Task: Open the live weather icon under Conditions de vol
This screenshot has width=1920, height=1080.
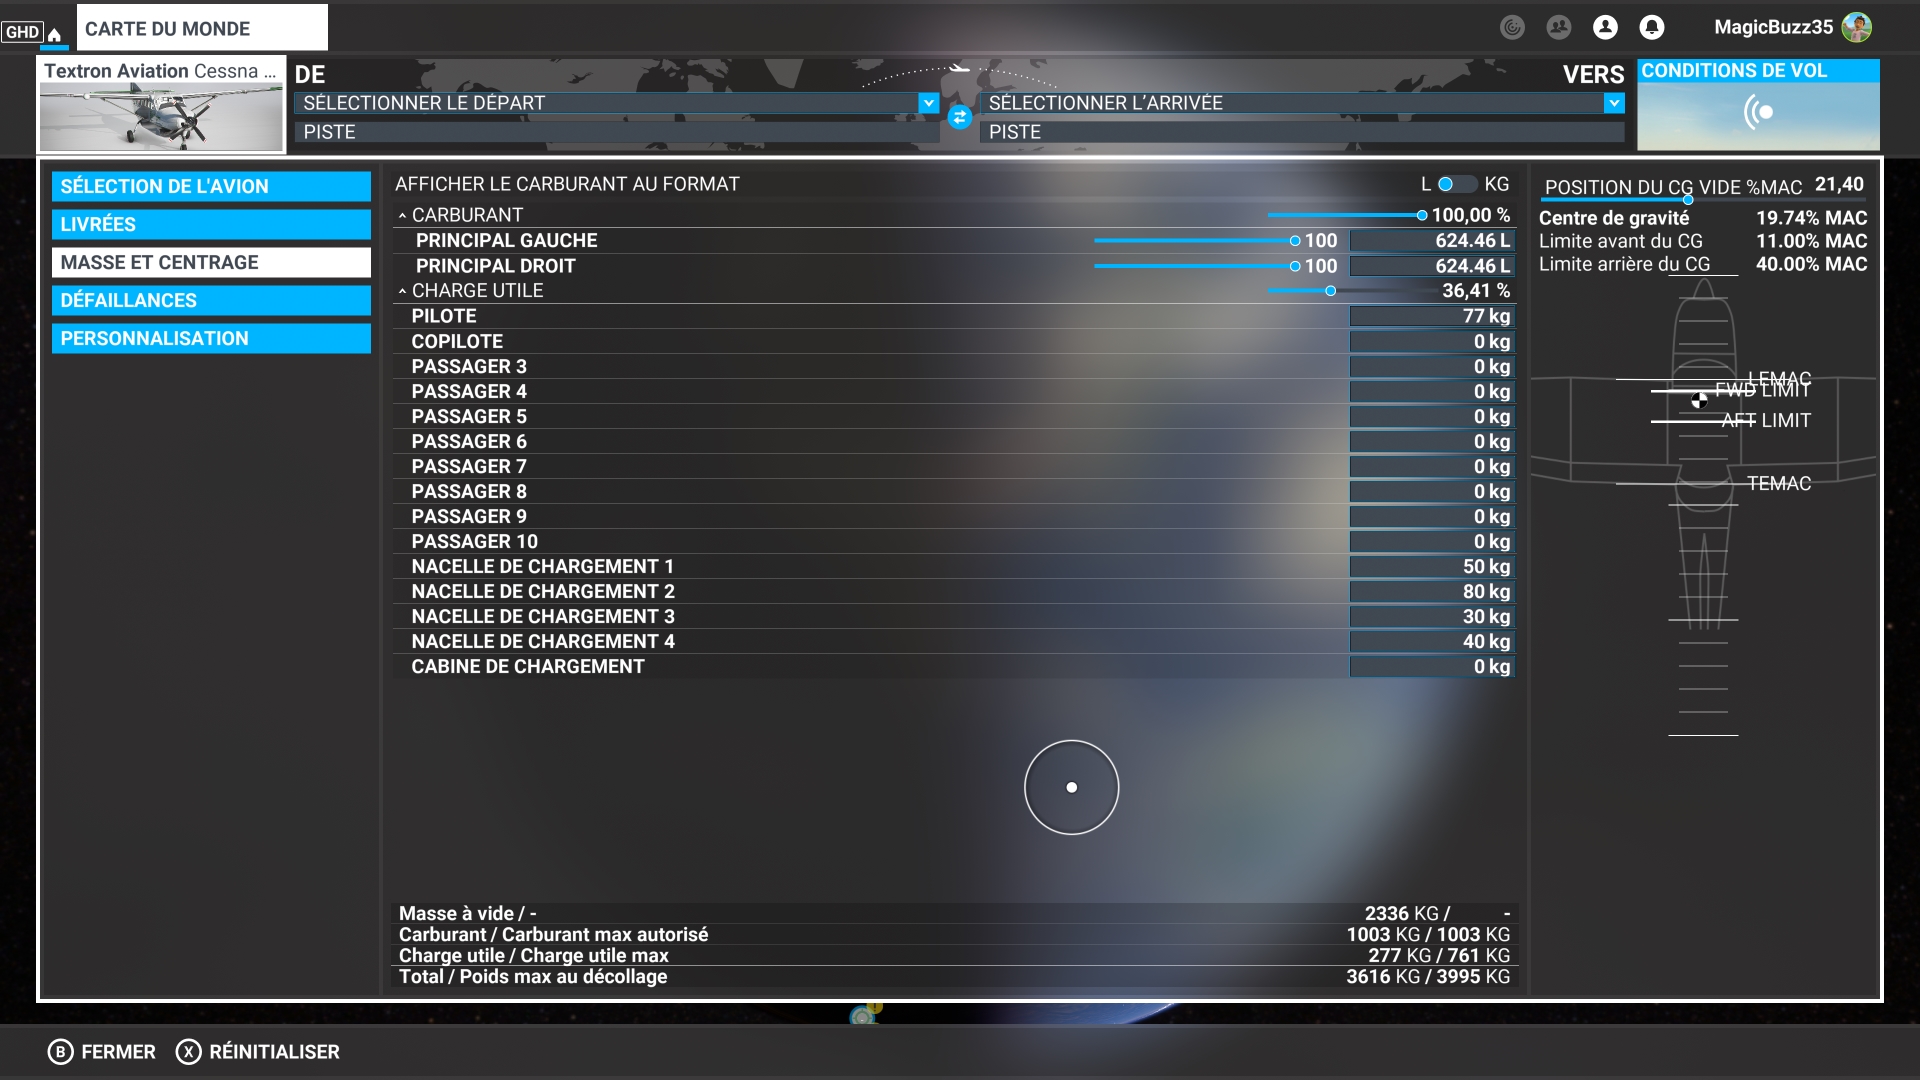Action: coord(1758,112)
